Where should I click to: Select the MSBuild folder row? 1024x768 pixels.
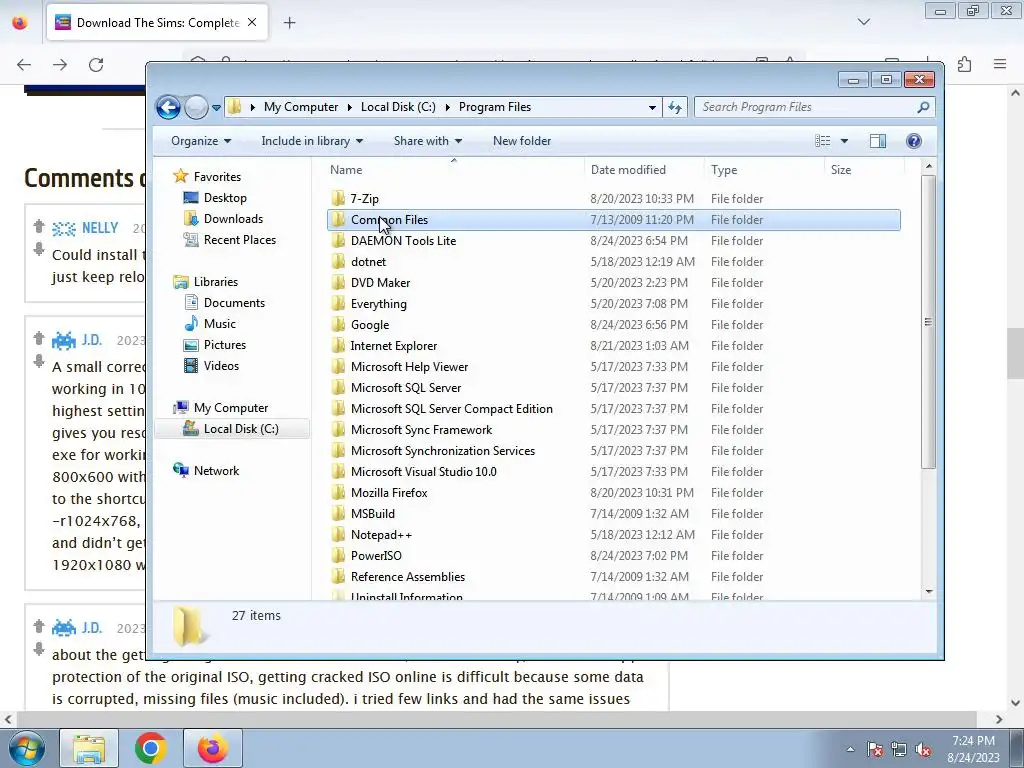[613, 514]
